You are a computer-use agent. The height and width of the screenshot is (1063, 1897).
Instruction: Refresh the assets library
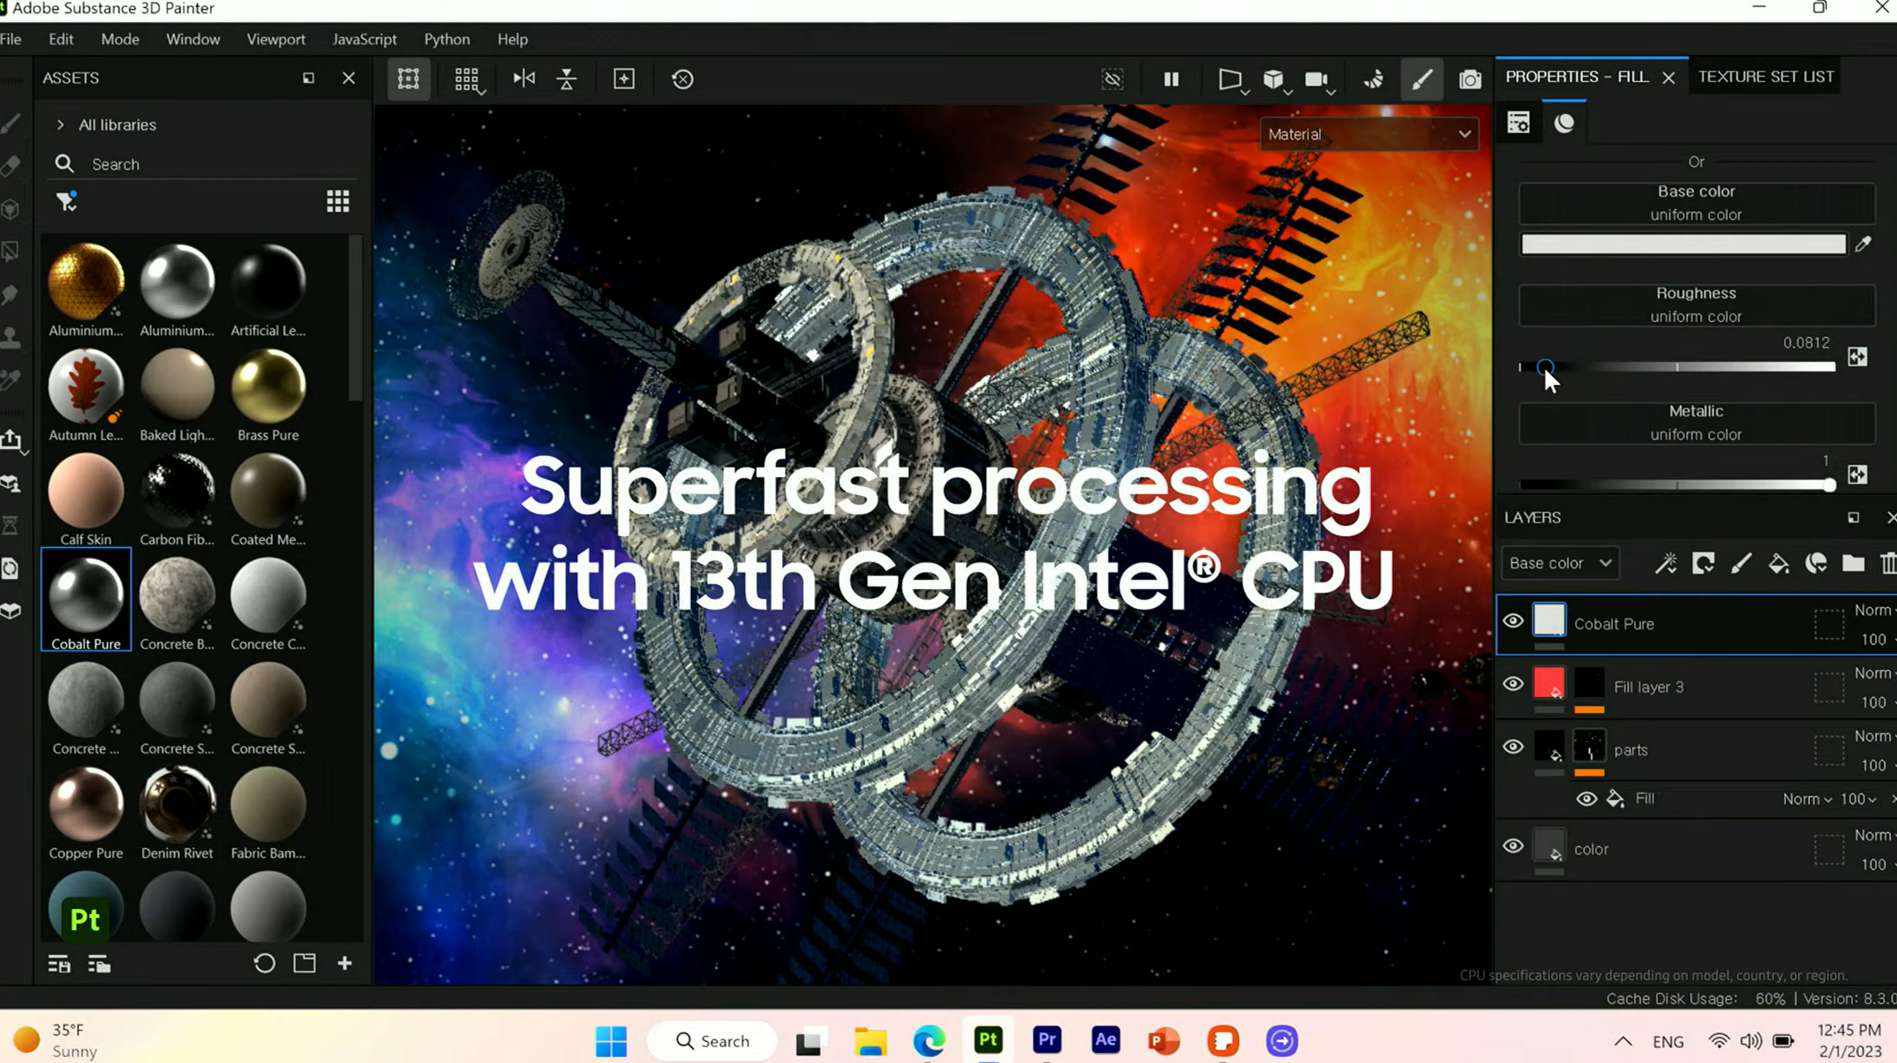264,963
